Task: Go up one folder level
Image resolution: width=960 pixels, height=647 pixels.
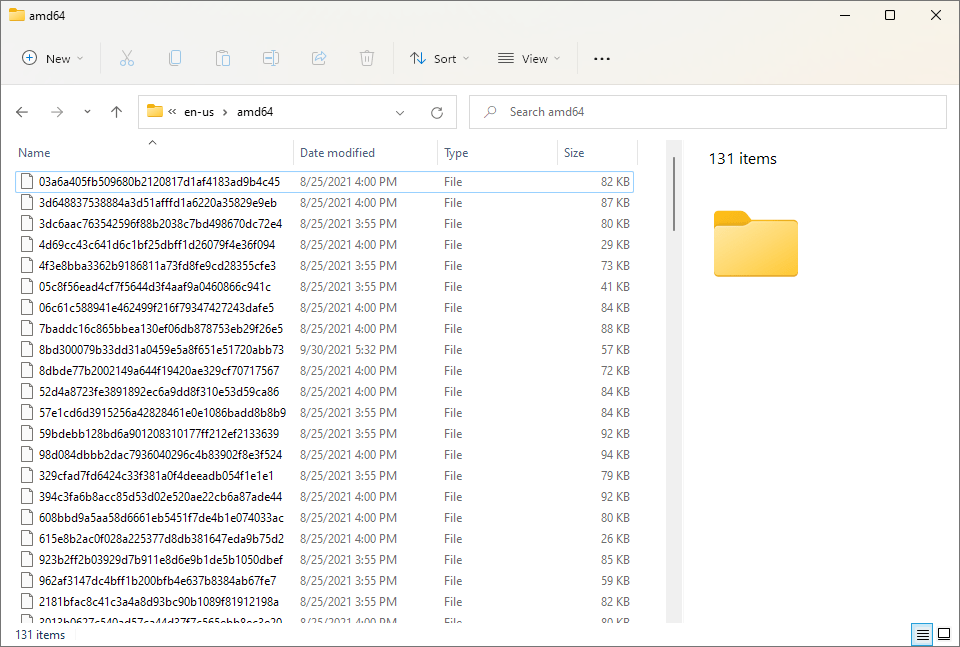Action: 116,112
